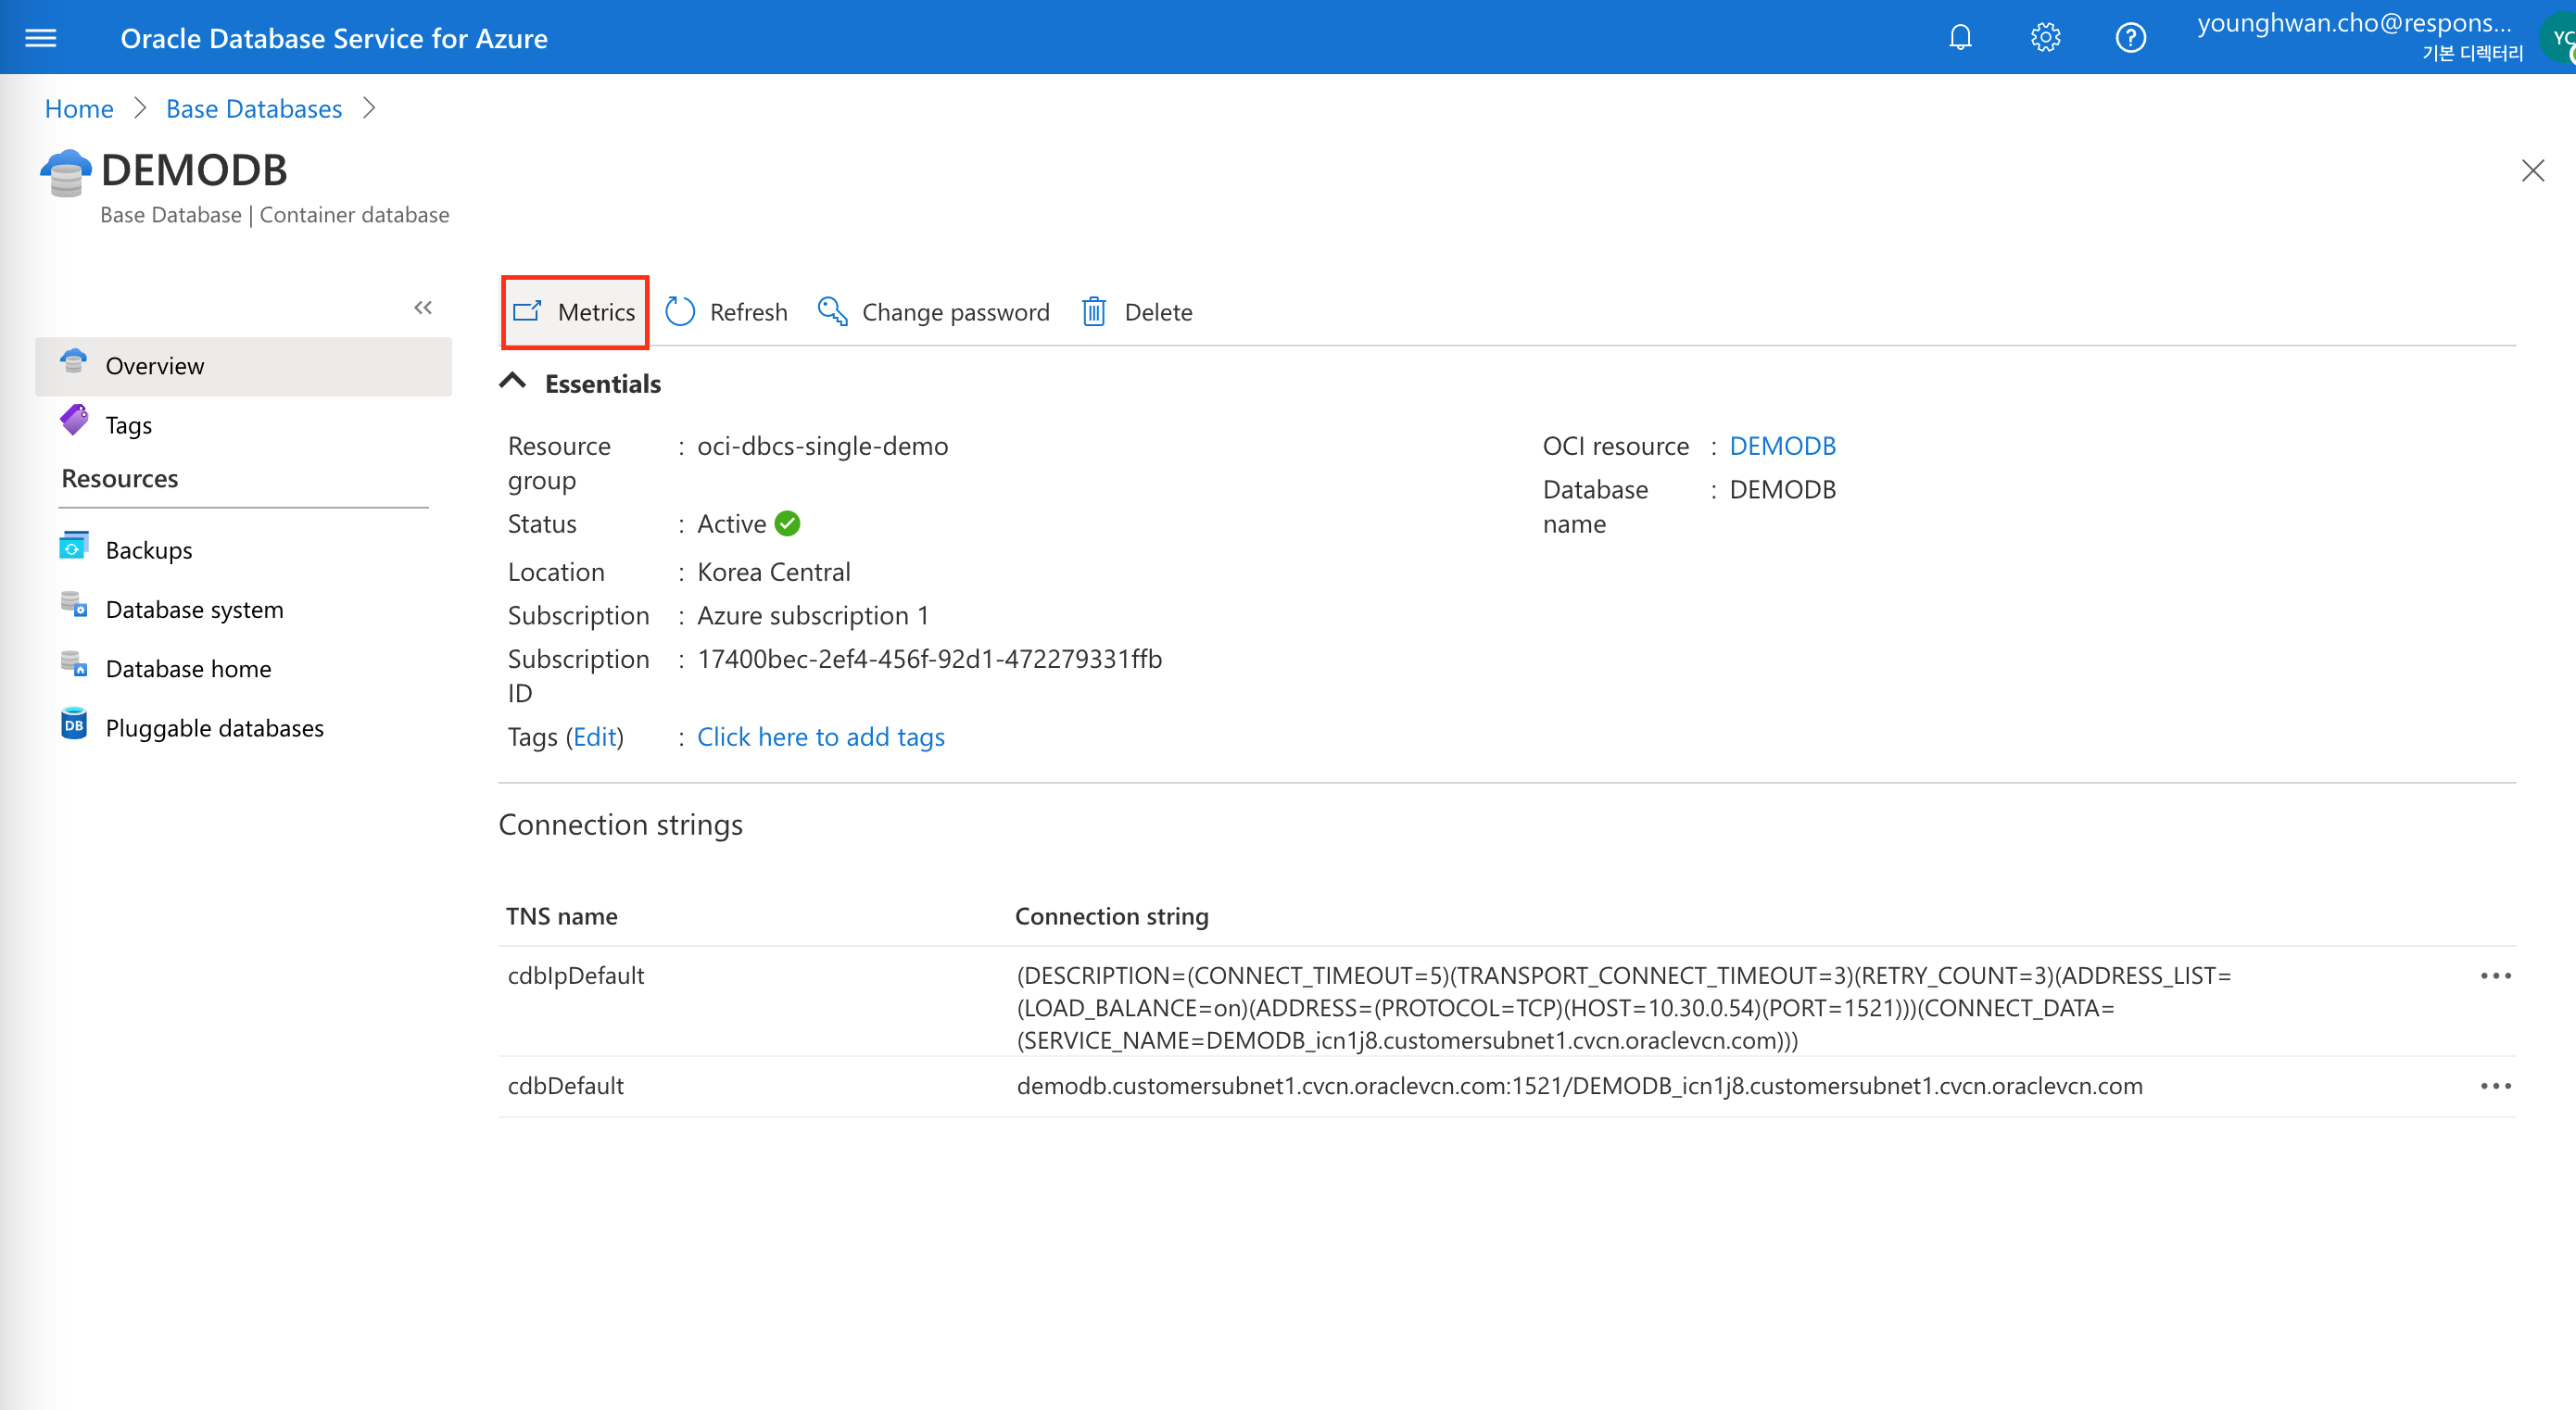This screenshot has width=2576, height=1410.
Task: Close the DEMODB blade with X
Action: pos(2532,171)
